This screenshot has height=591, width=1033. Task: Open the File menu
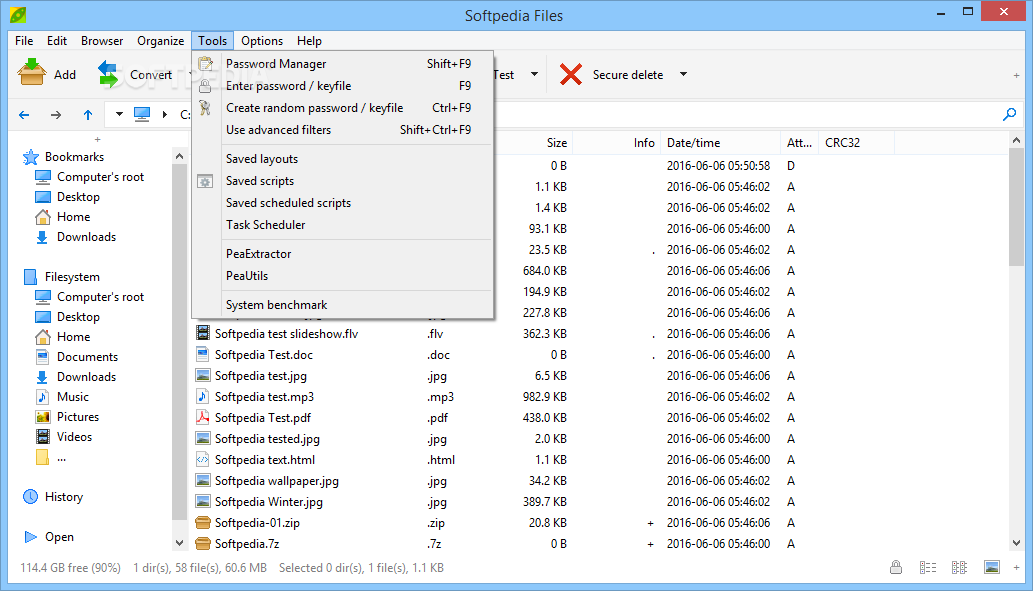(x=24, y=41)
